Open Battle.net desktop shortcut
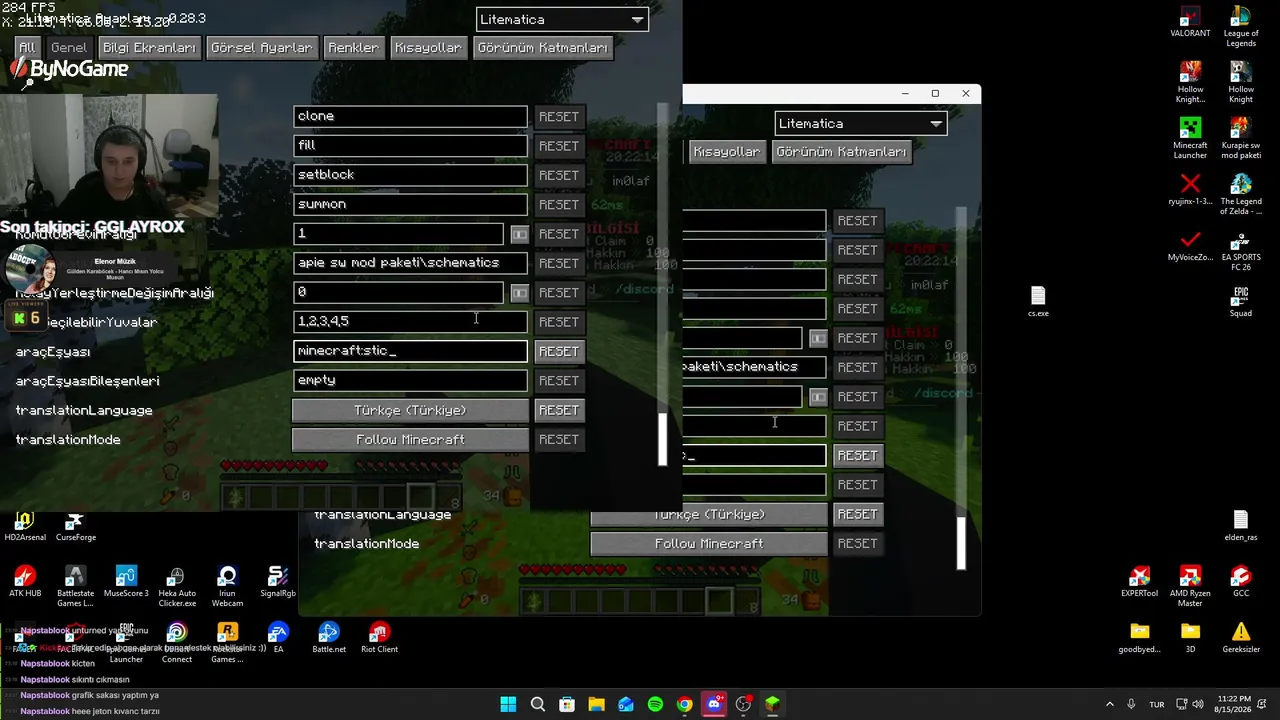 tap(329, 638)
